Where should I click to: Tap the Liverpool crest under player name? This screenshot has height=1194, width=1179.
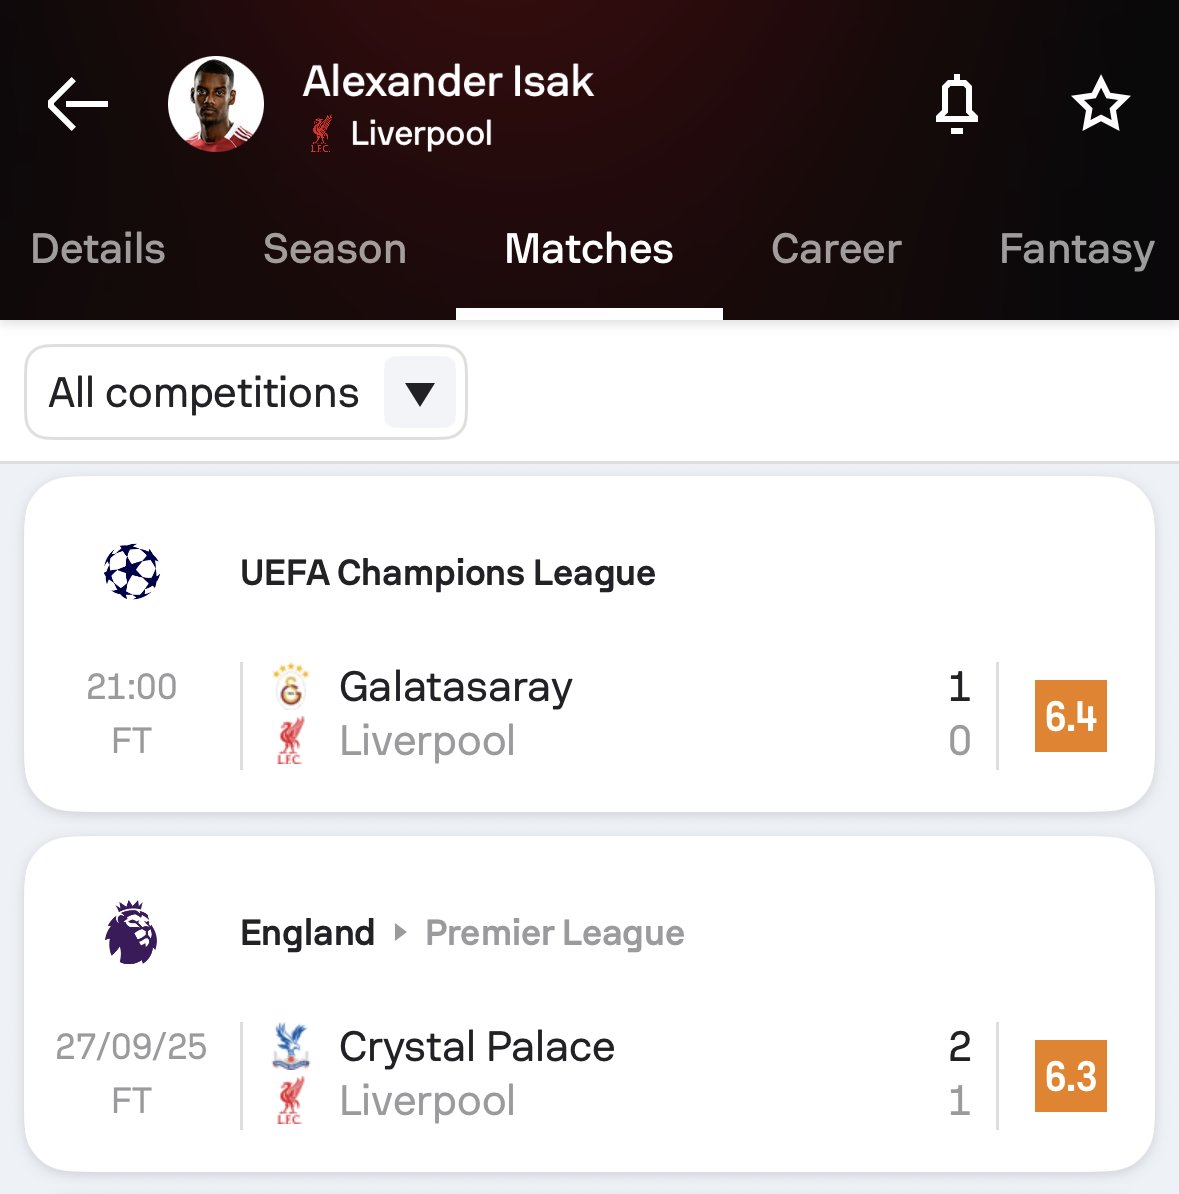coord(321,134)
